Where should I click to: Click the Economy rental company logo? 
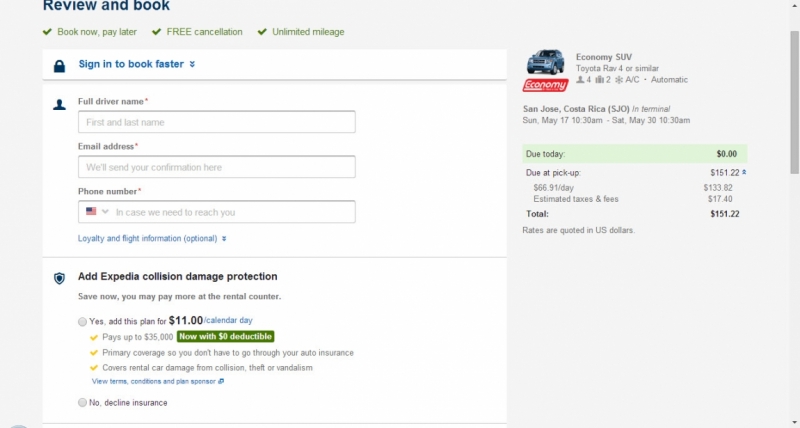point(545,86)
